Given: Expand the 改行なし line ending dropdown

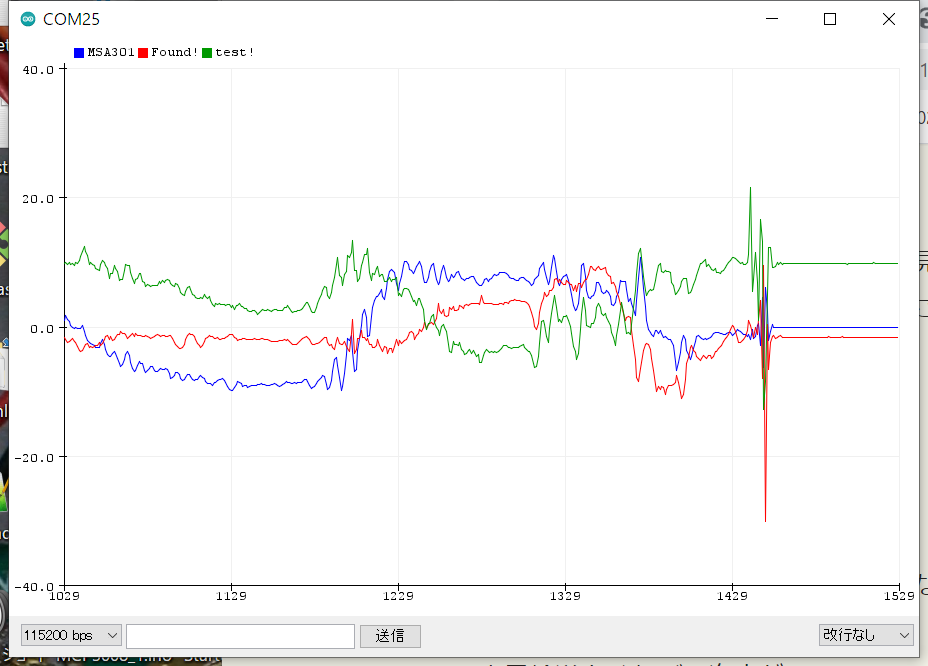Looking at the screenshot, I should (866, 635).
